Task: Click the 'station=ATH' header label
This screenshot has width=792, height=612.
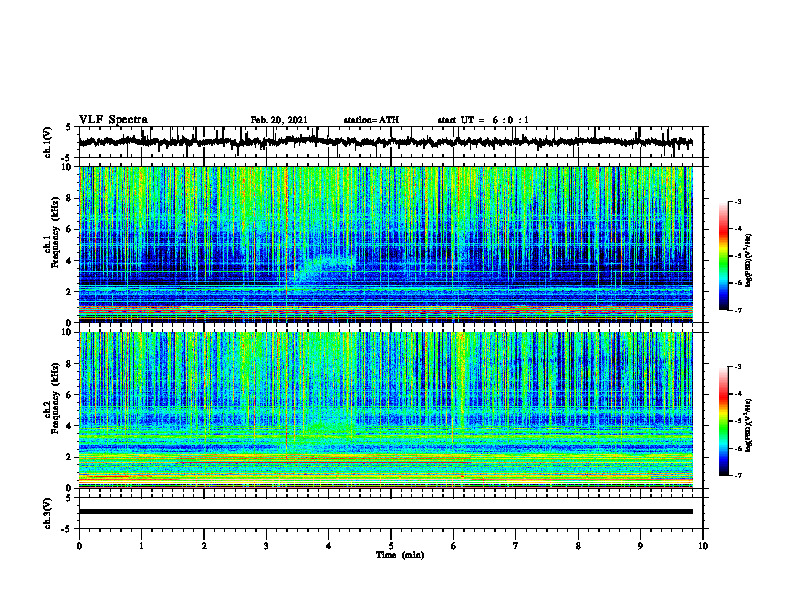Action: (371, 120)
